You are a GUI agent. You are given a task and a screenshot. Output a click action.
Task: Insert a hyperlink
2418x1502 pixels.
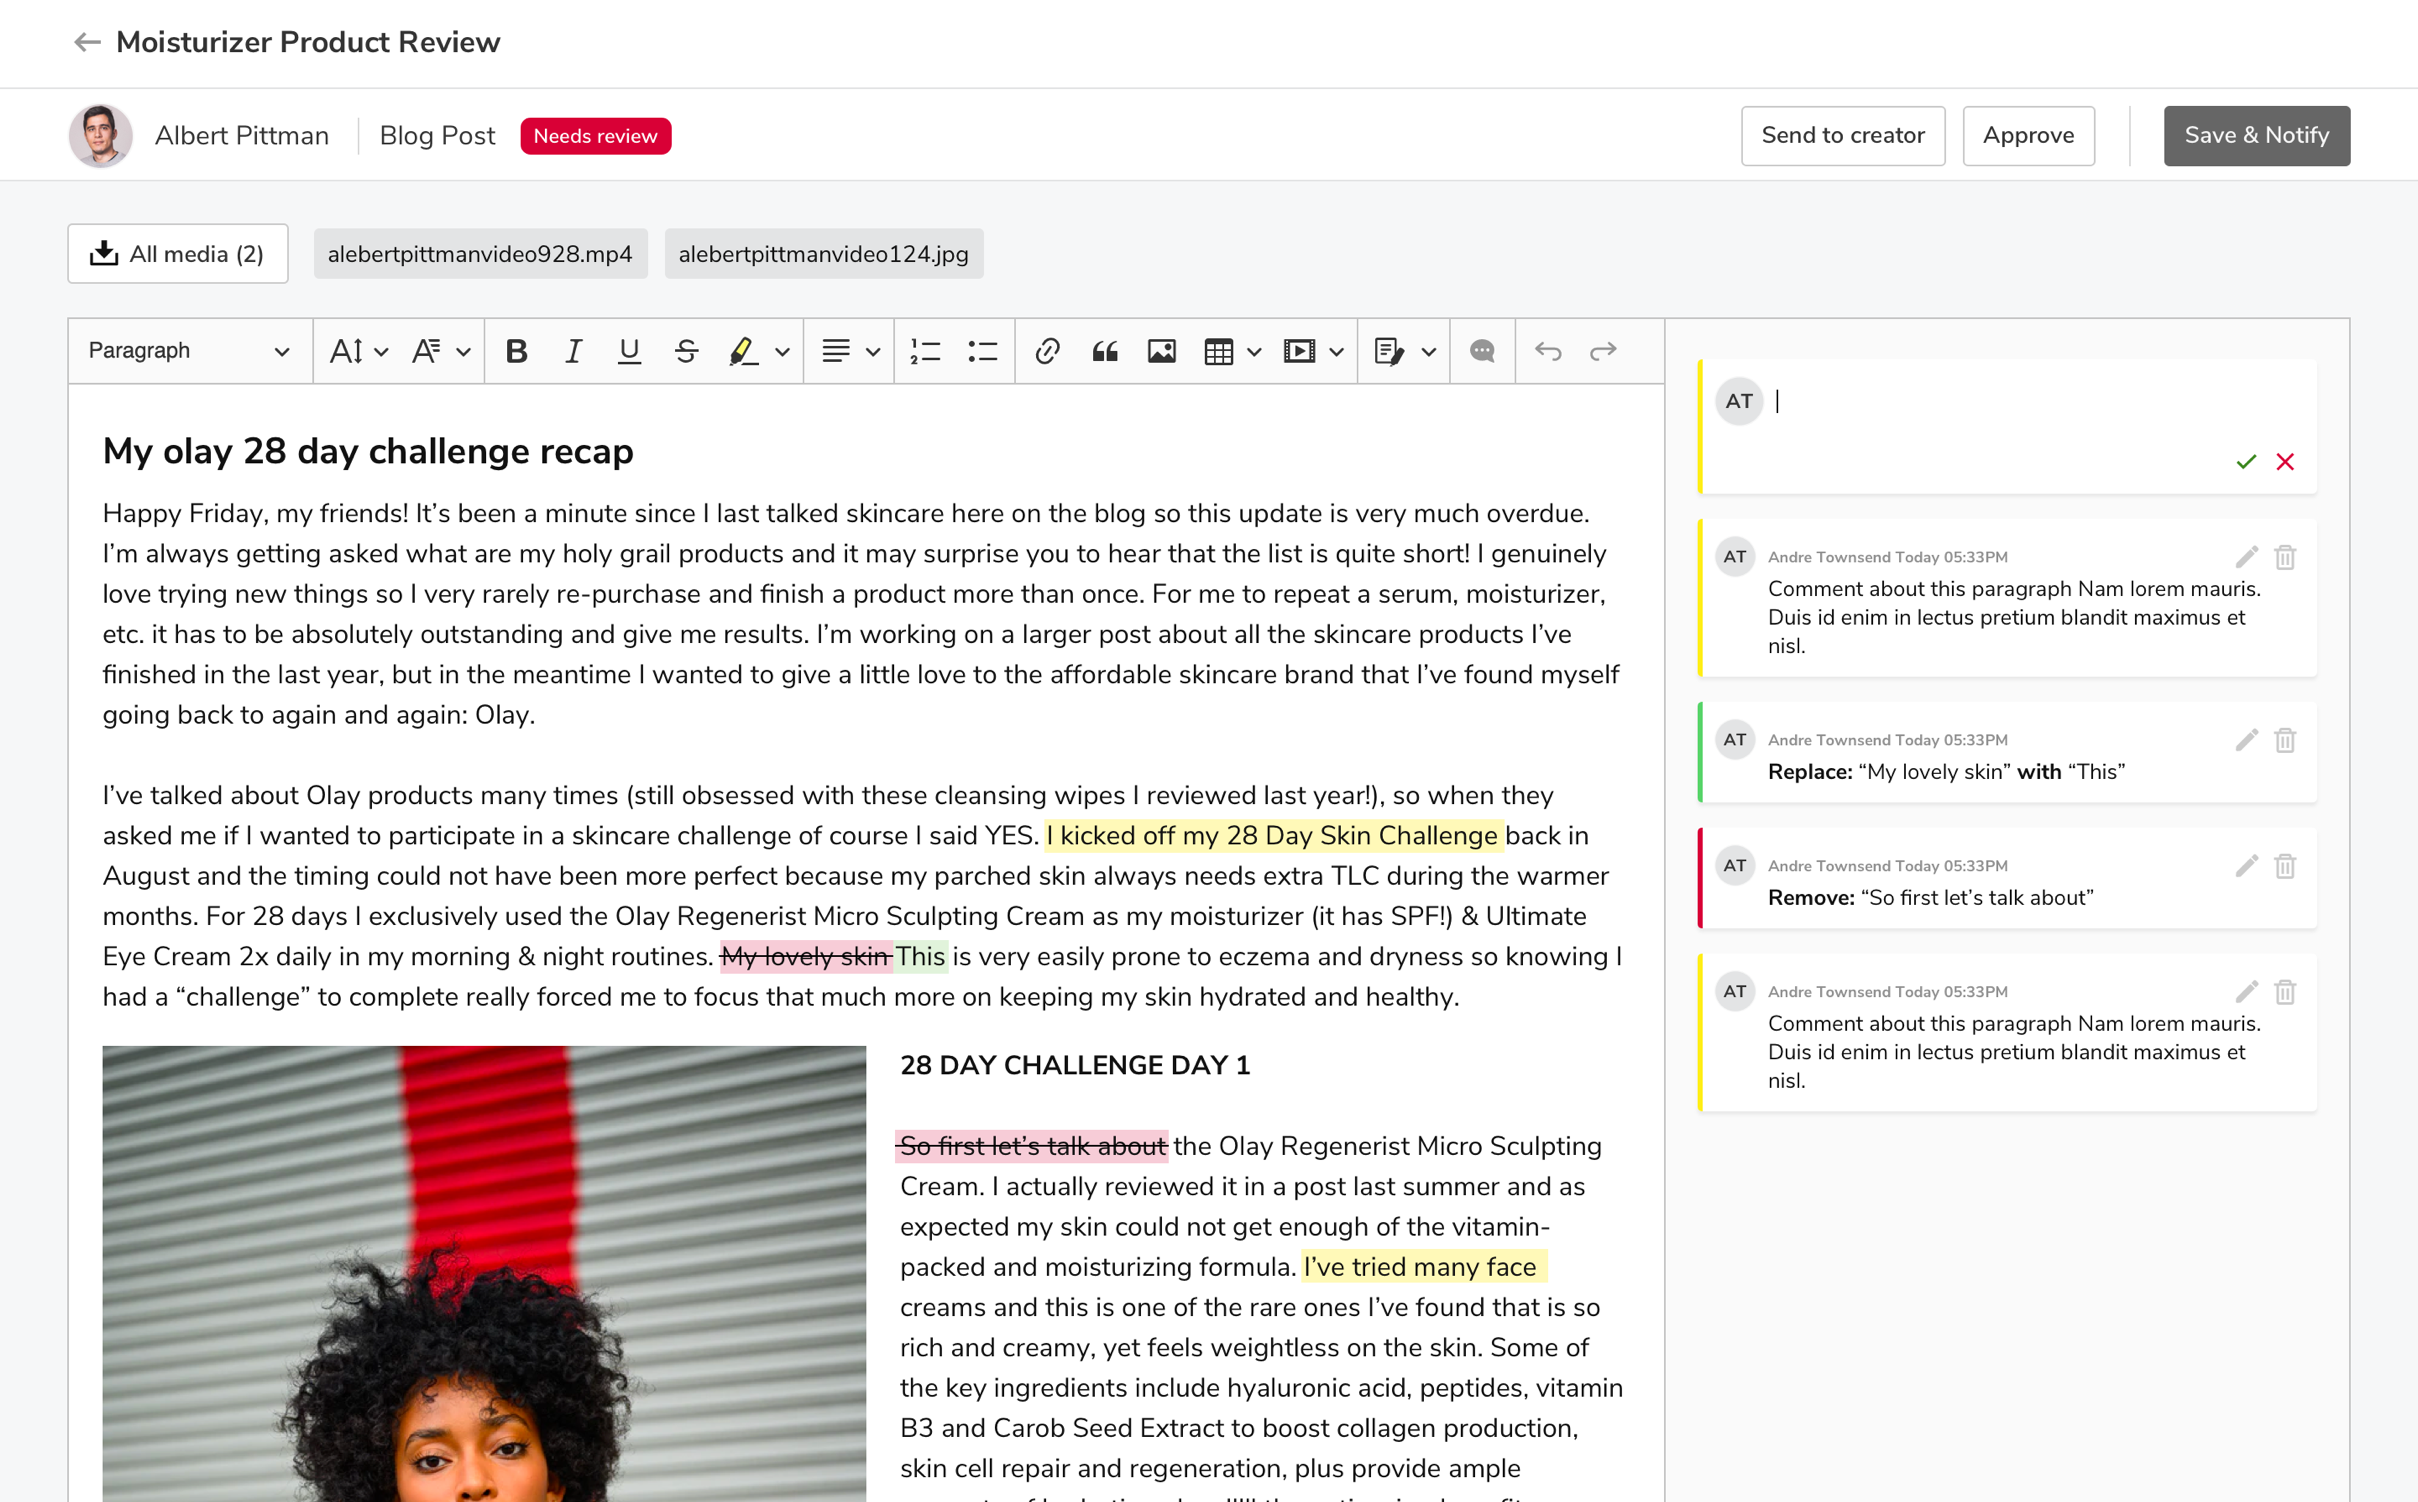pos(1047,351)
